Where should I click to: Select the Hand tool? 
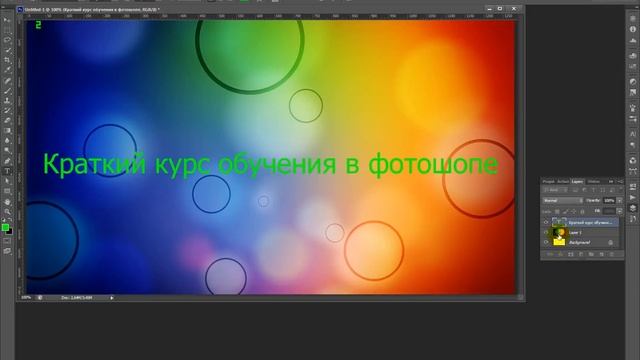7,202
